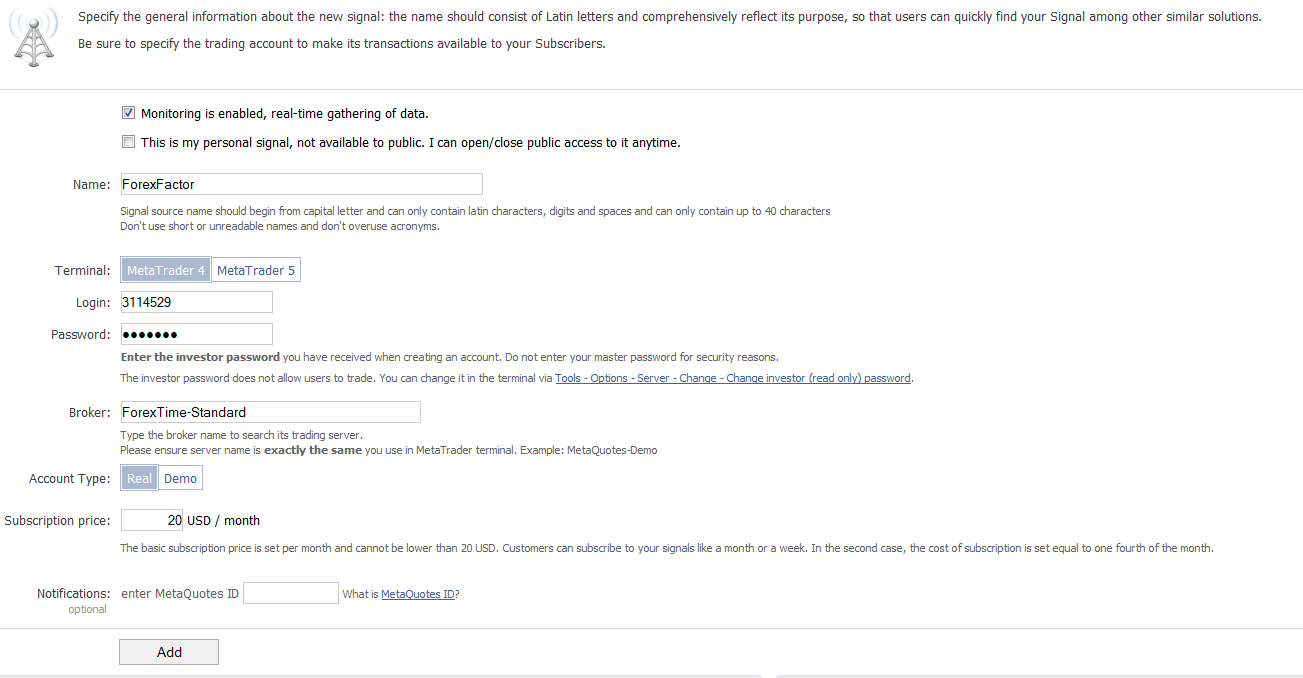Choose Demo account type
1303x678 pixels.
(x=181, y=478)
